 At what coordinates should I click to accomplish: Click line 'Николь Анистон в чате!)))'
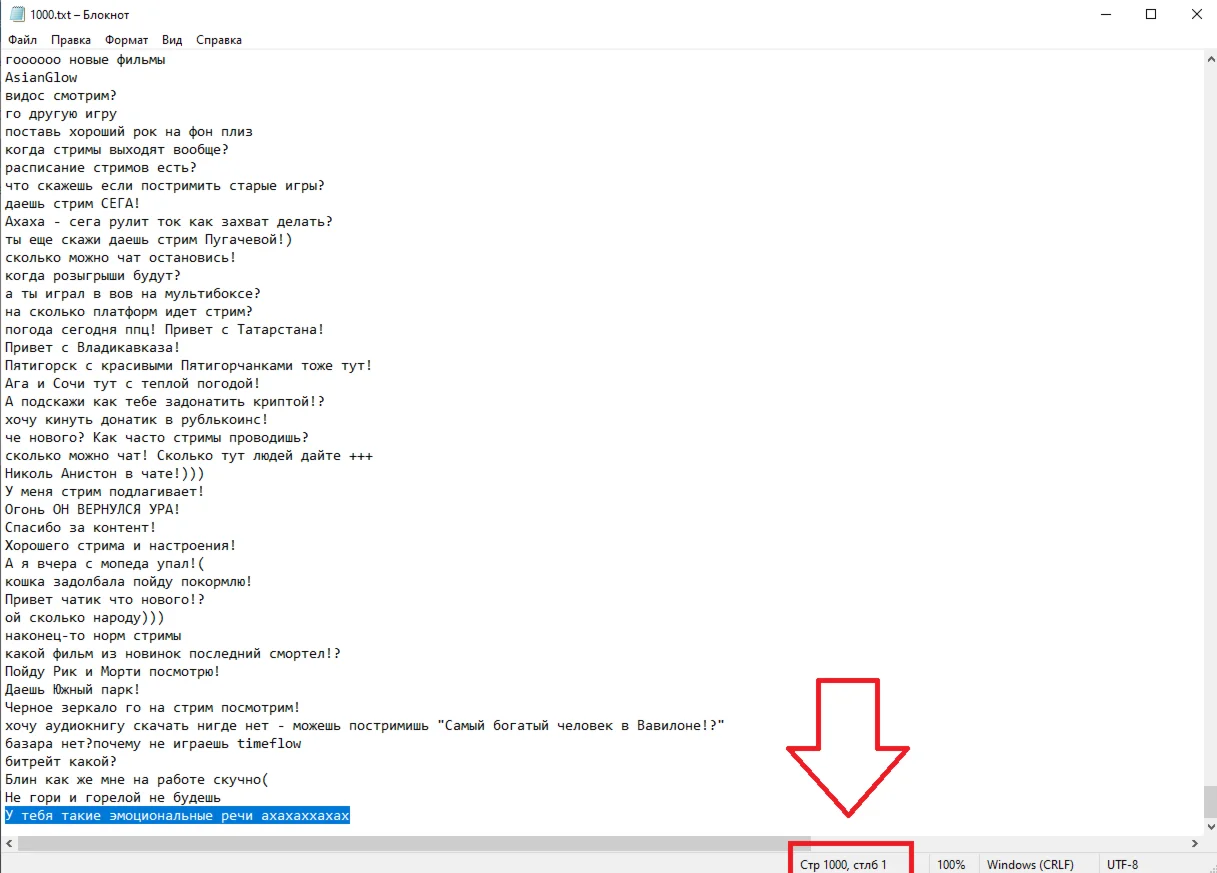coord(105,473)
